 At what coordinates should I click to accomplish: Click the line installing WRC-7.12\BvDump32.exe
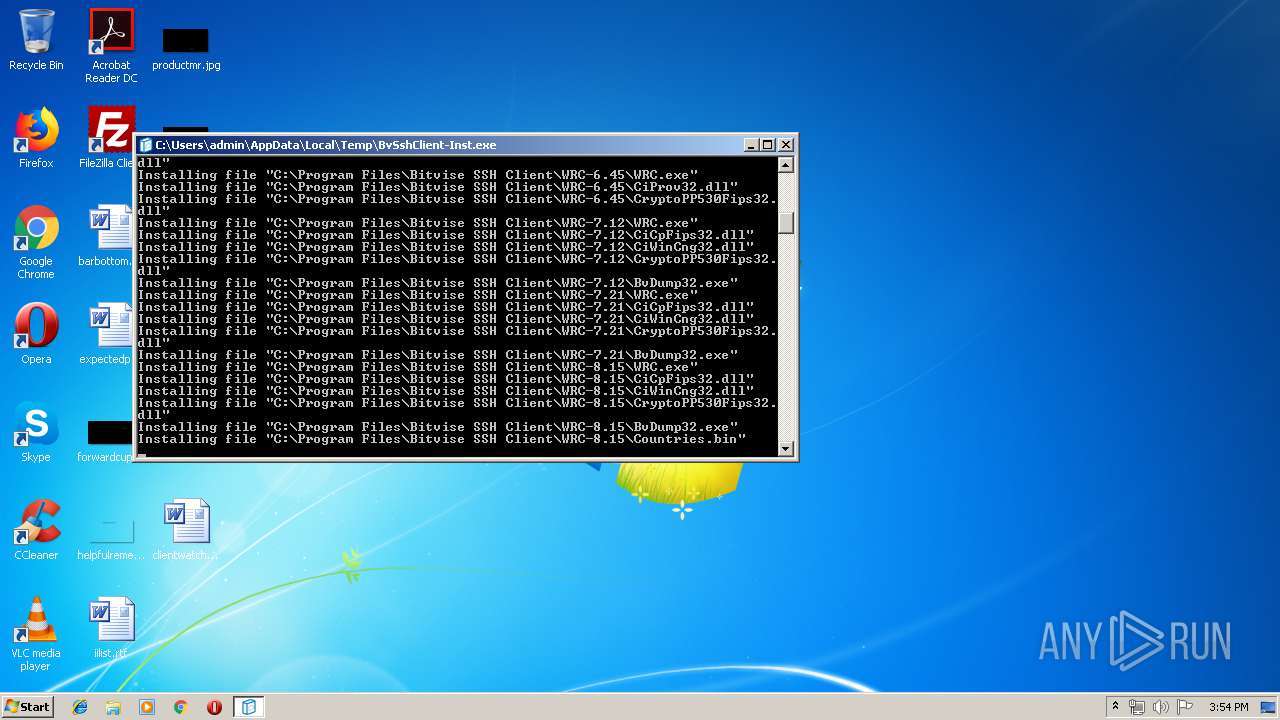438,283
